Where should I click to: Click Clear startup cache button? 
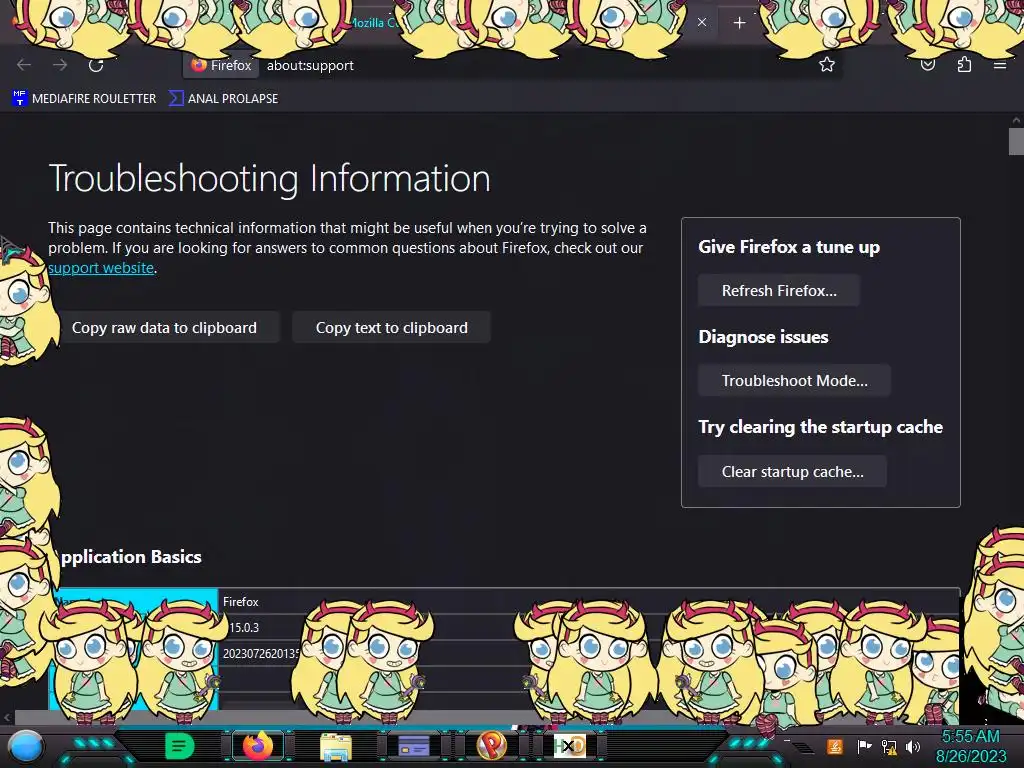pyautogui.click(x=792, y=472)
